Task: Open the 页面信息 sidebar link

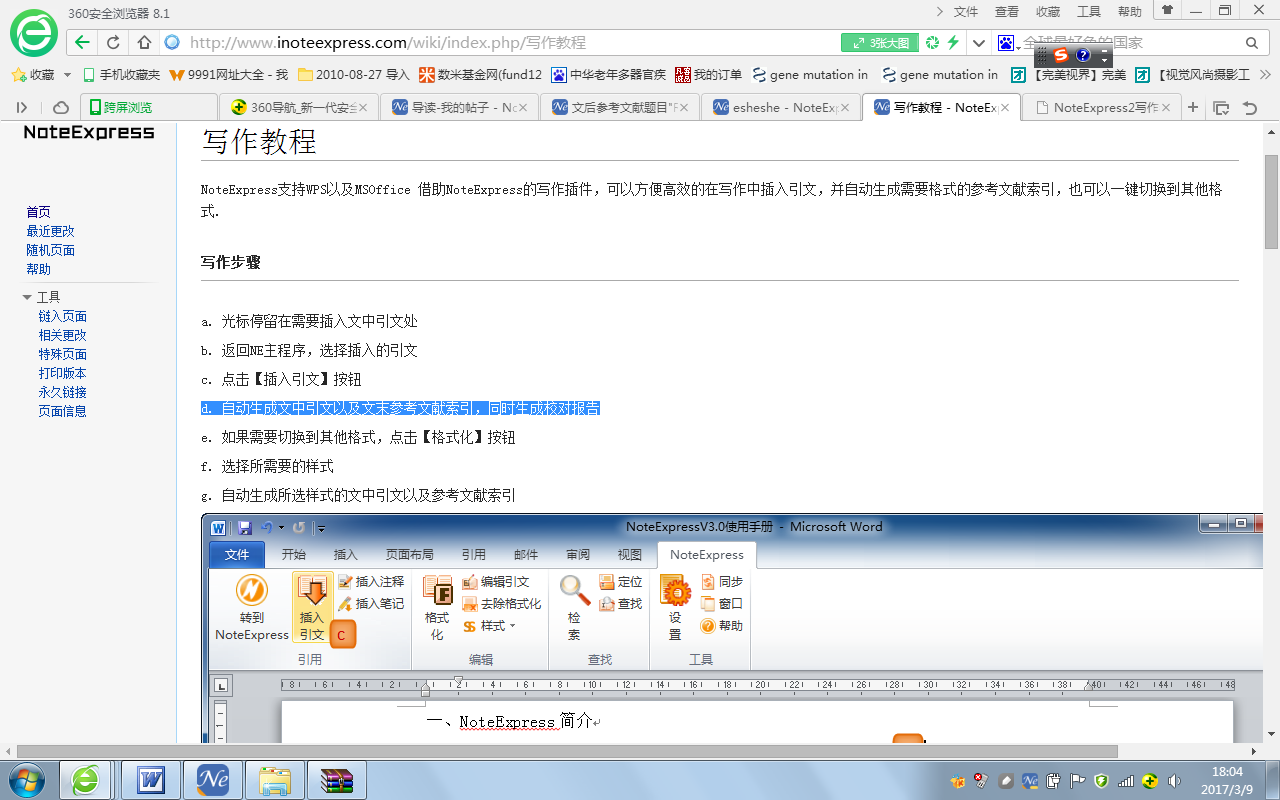Action: pyautogui.click(x=63, y=411)
